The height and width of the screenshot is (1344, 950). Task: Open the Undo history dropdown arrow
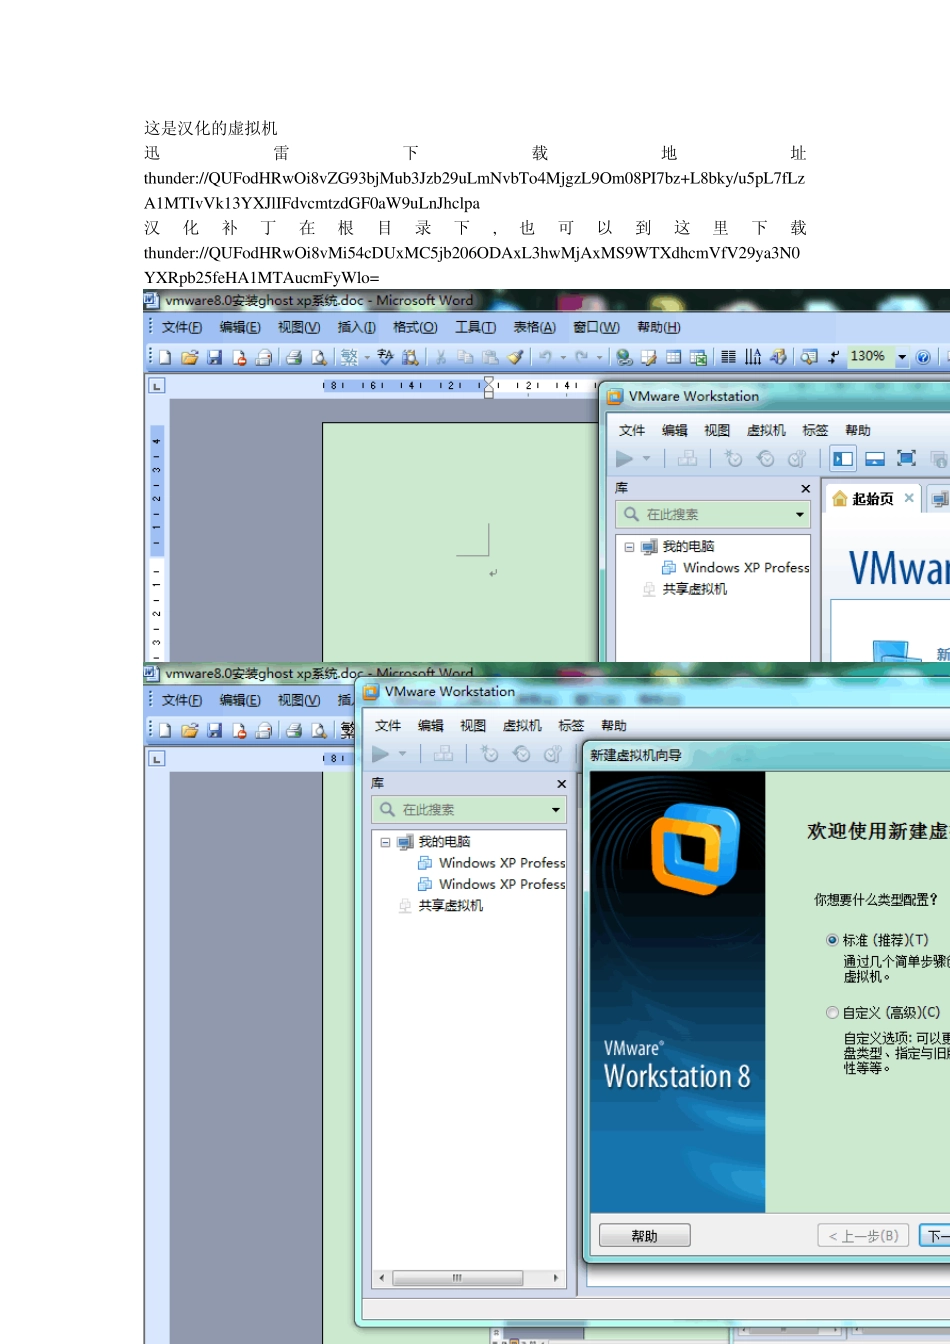(x=563, y=357)
